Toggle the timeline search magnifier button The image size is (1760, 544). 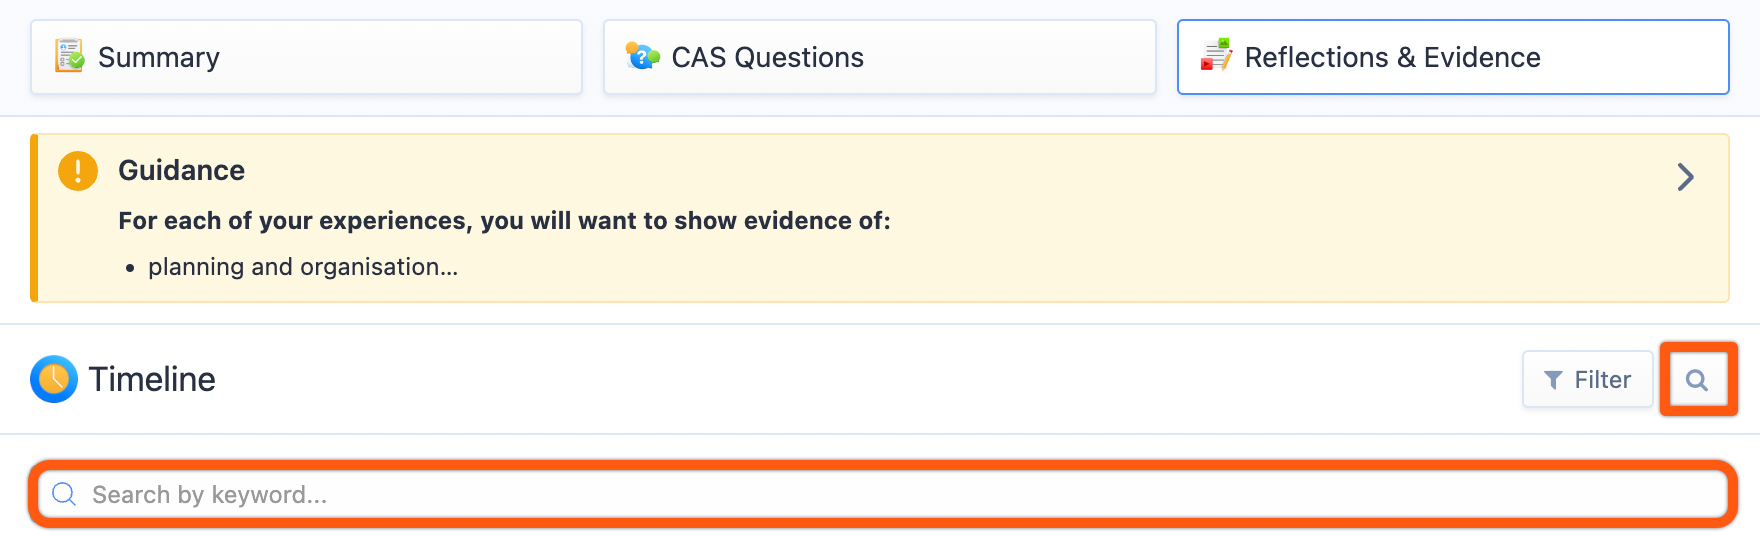[1697, 379]
